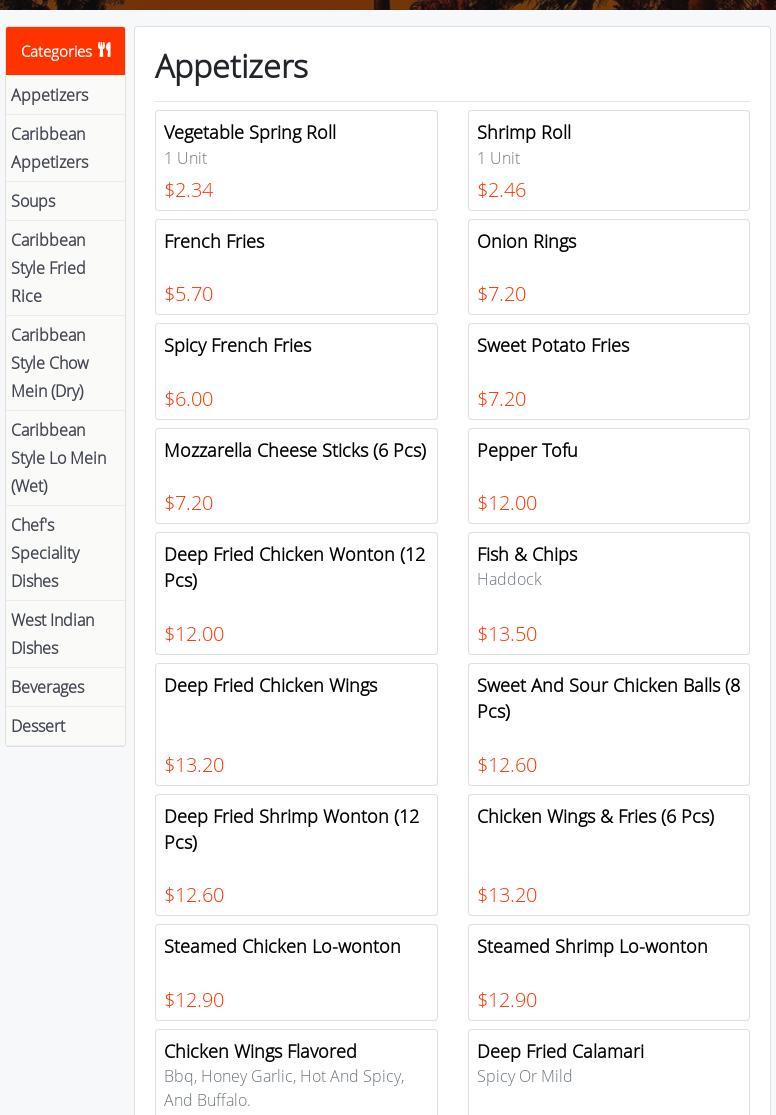Select Caribbean Appetizers category

(50, 148)
